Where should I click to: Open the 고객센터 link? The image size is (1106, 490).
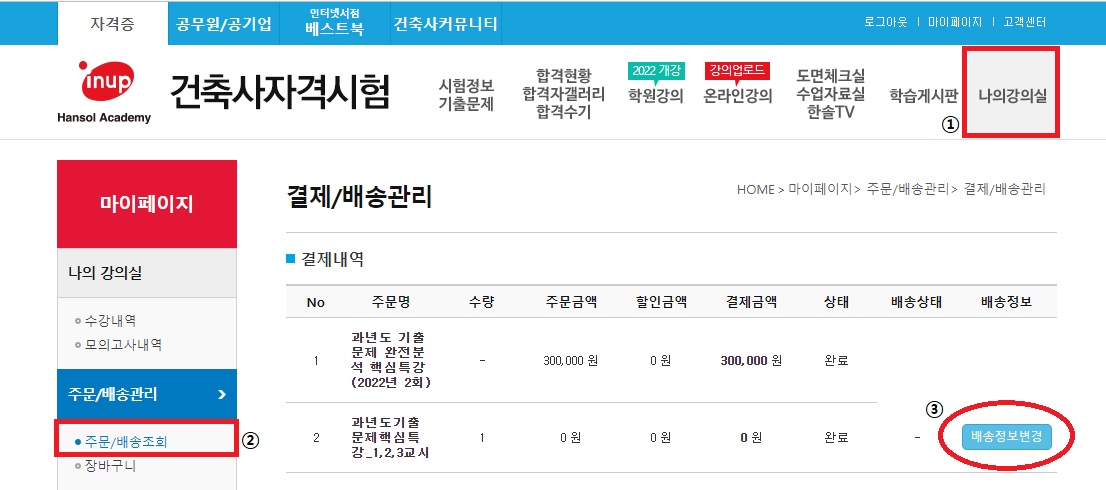(1025, 22)
